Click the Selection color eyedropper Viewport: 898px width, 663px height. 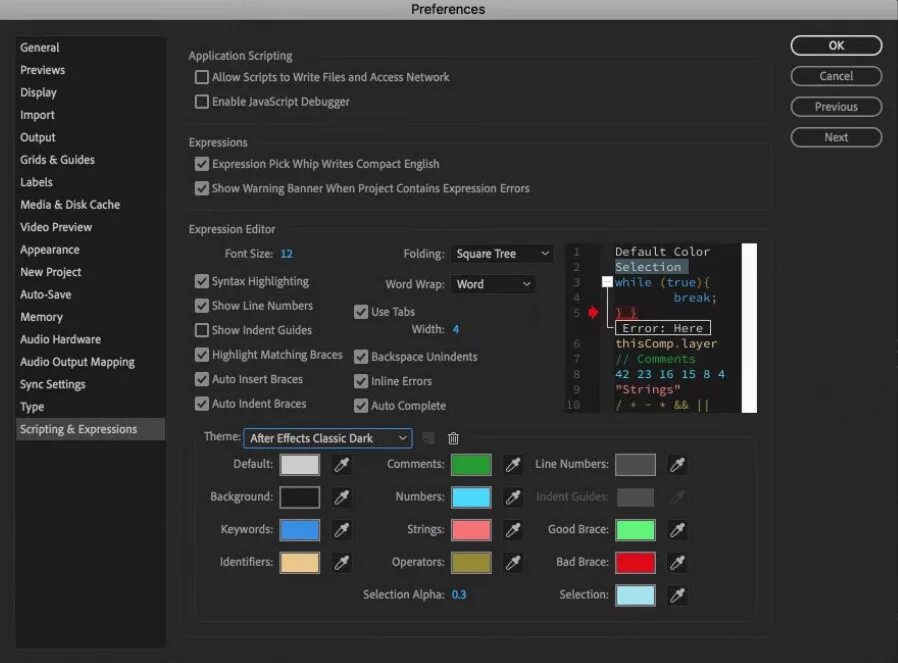point(677,595)
